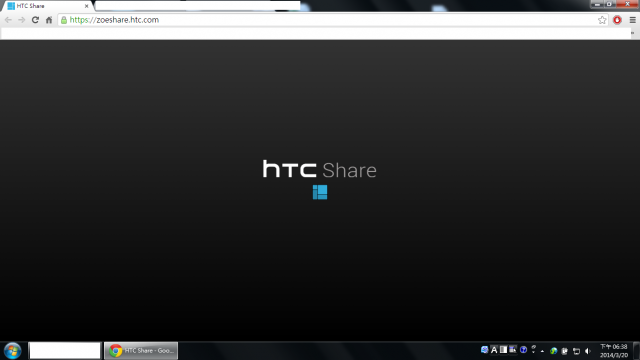
Task: Click the IME options dropdown arrow
Action: coord(533,352)
